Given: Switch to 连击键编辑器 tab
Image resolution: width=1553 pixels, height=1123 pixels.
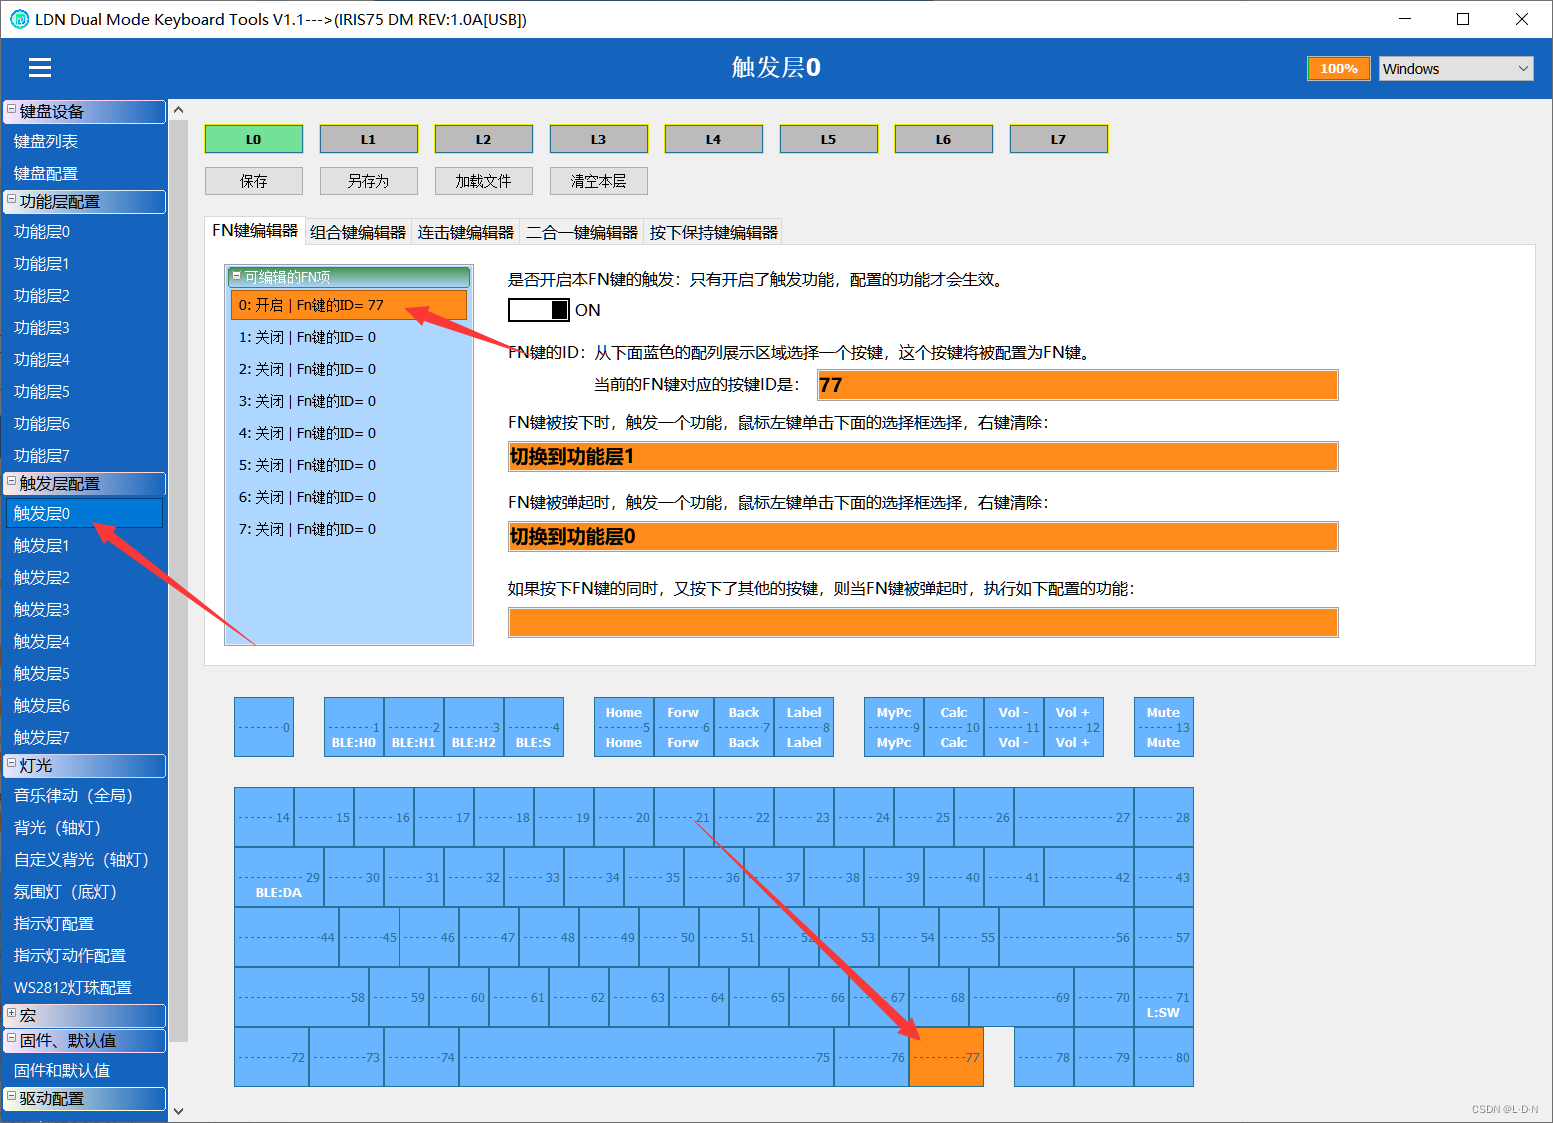Looking at the screenshot, I should [466, 232].
